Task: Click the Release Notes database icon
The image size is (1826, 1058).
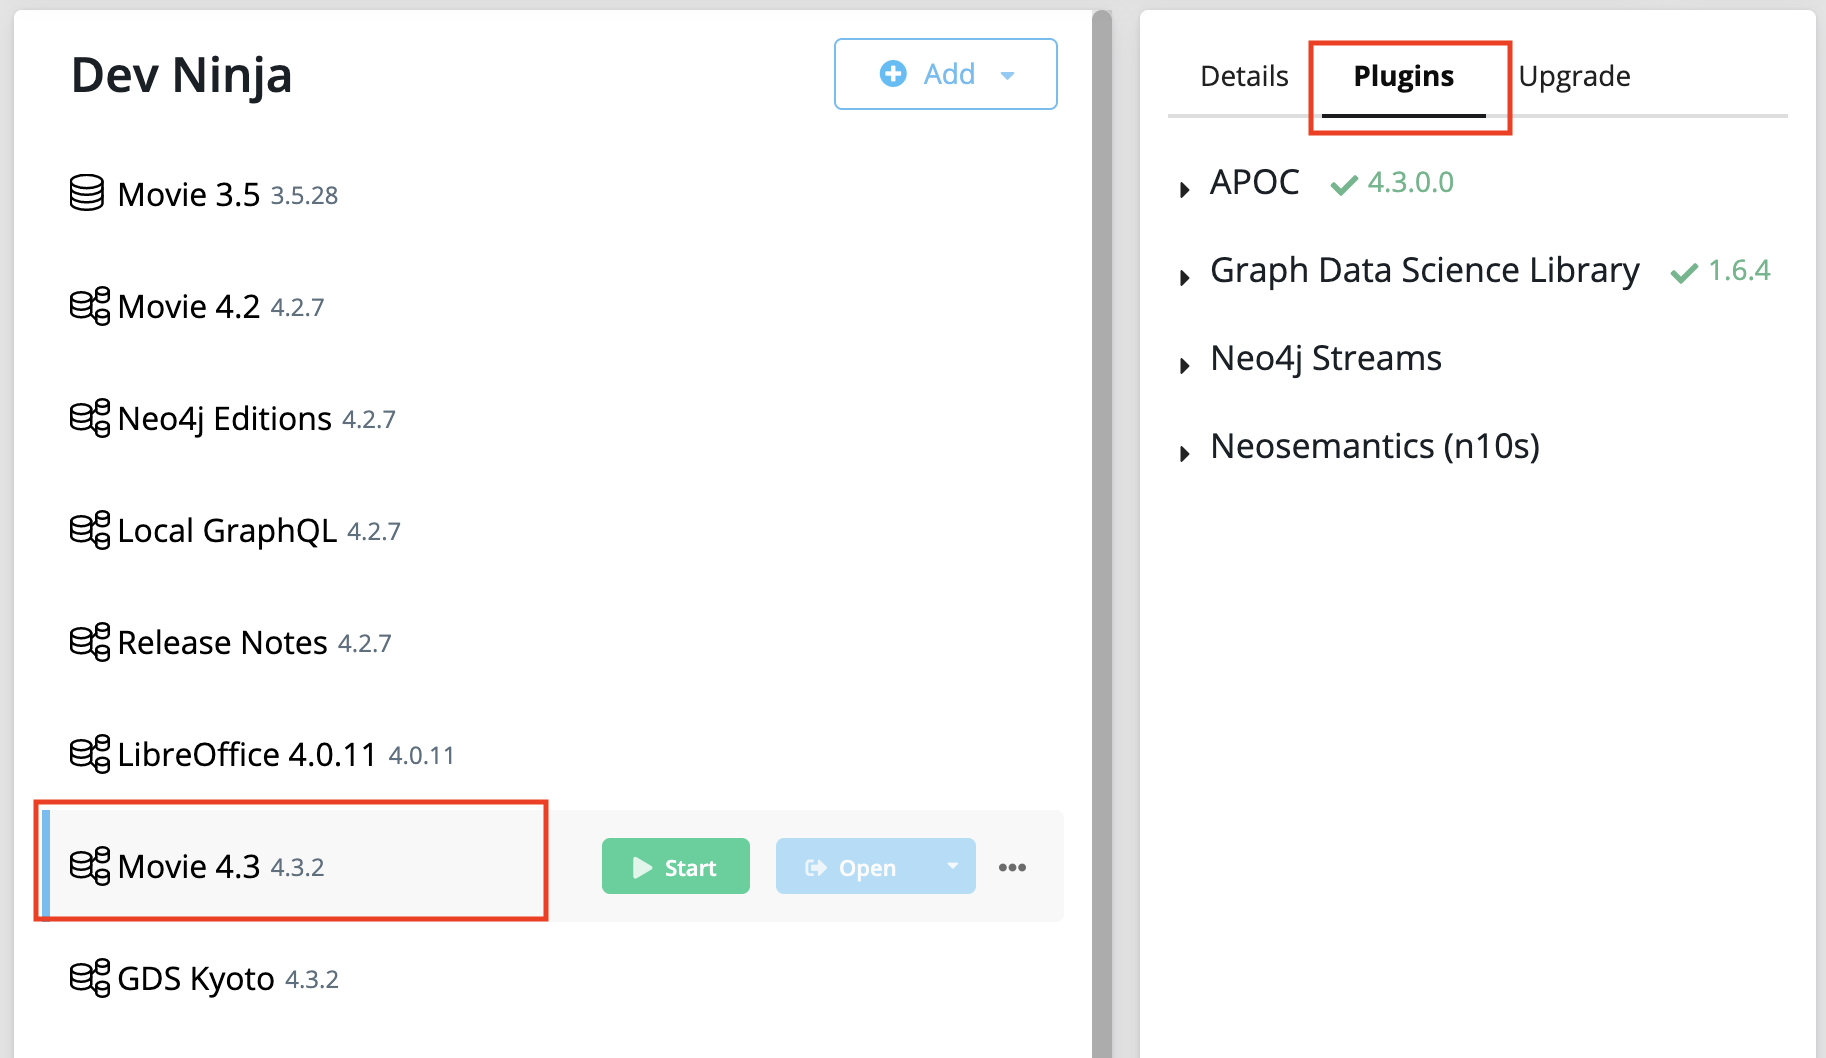Action: click(89, 642)
